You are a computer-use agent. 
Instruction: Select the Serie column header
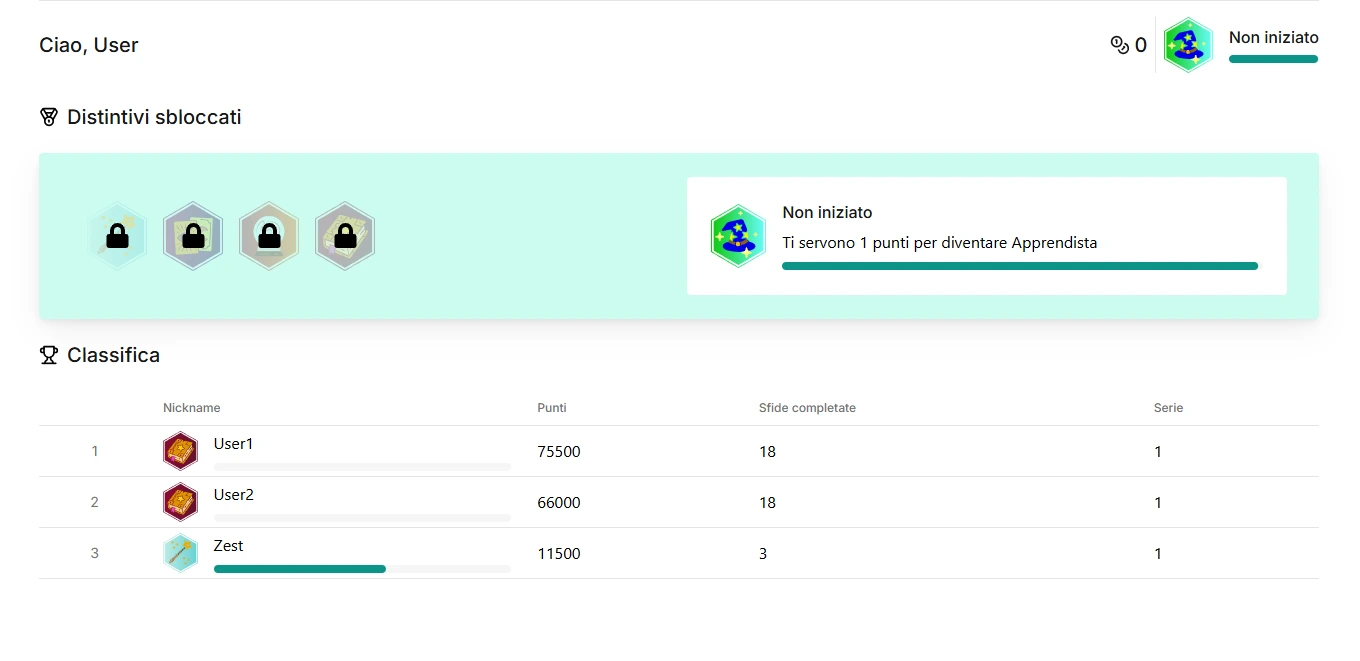click(1168, 408)
